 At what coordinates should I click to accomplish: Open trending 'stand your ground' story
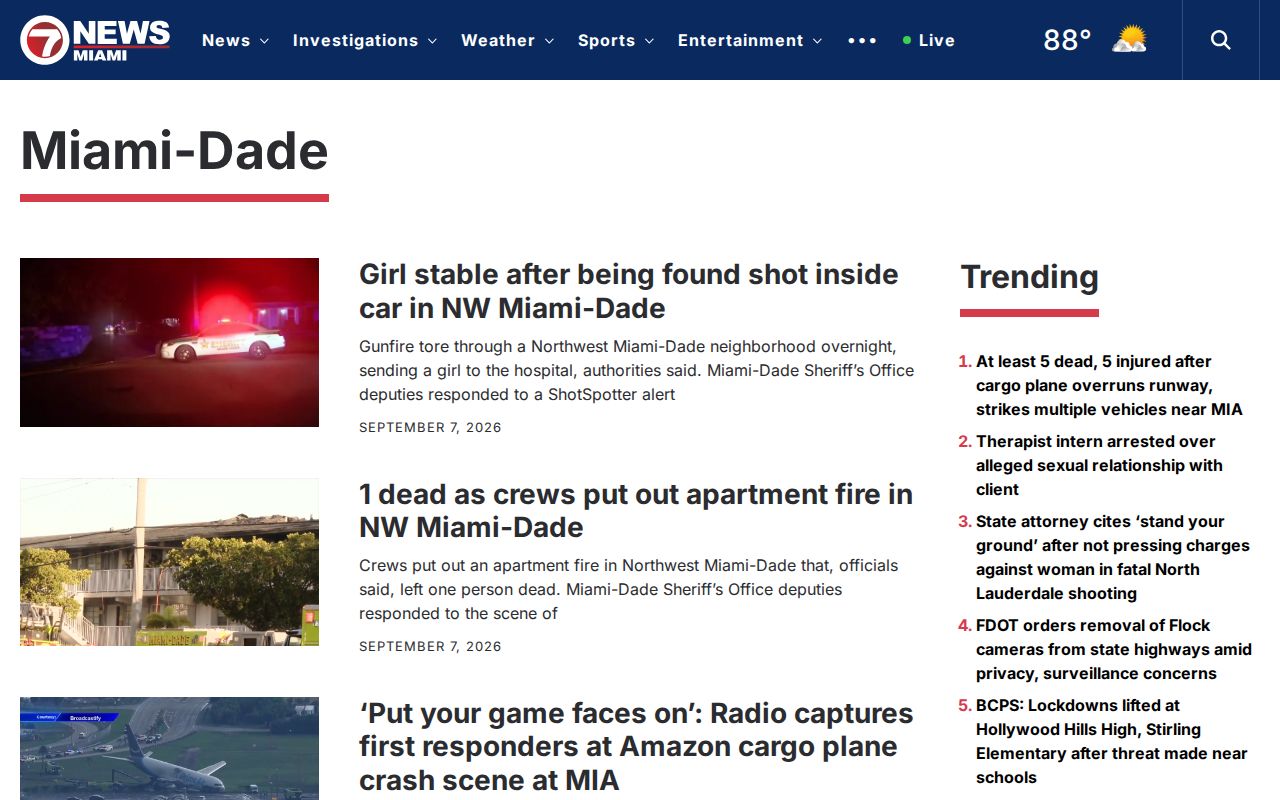pos(1113,557)
